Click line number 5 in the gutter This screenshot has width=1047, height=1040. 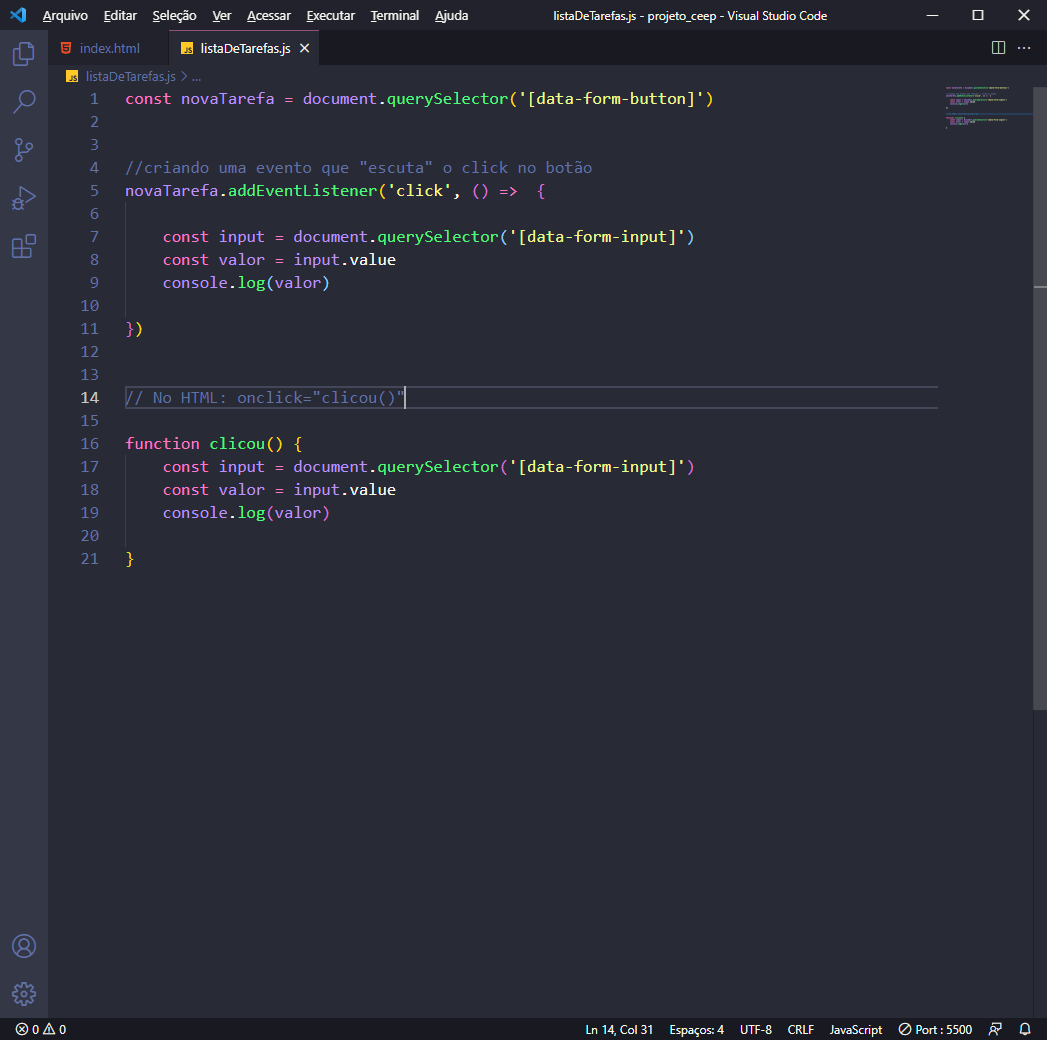point(94,191)
